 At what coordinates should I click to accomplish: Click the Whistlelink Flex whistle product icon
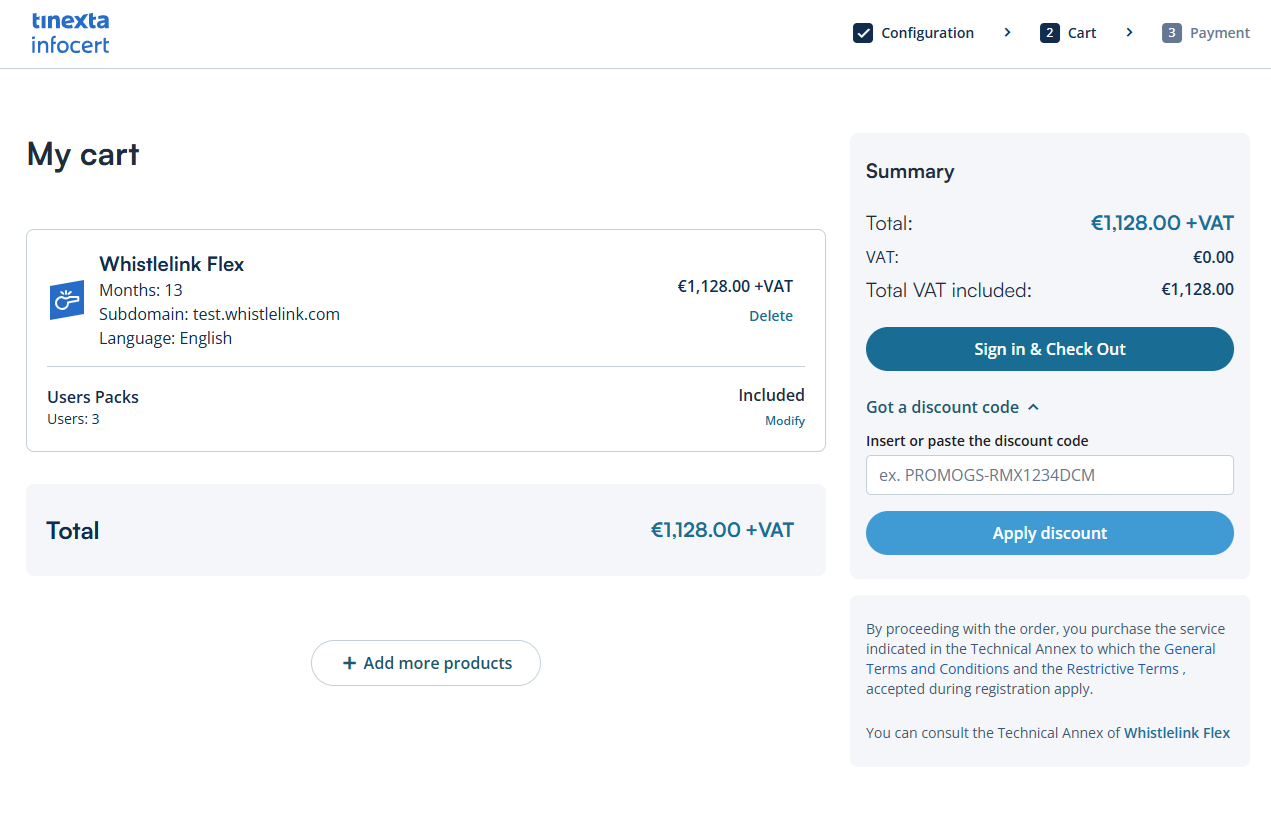(x=66, y=300)
